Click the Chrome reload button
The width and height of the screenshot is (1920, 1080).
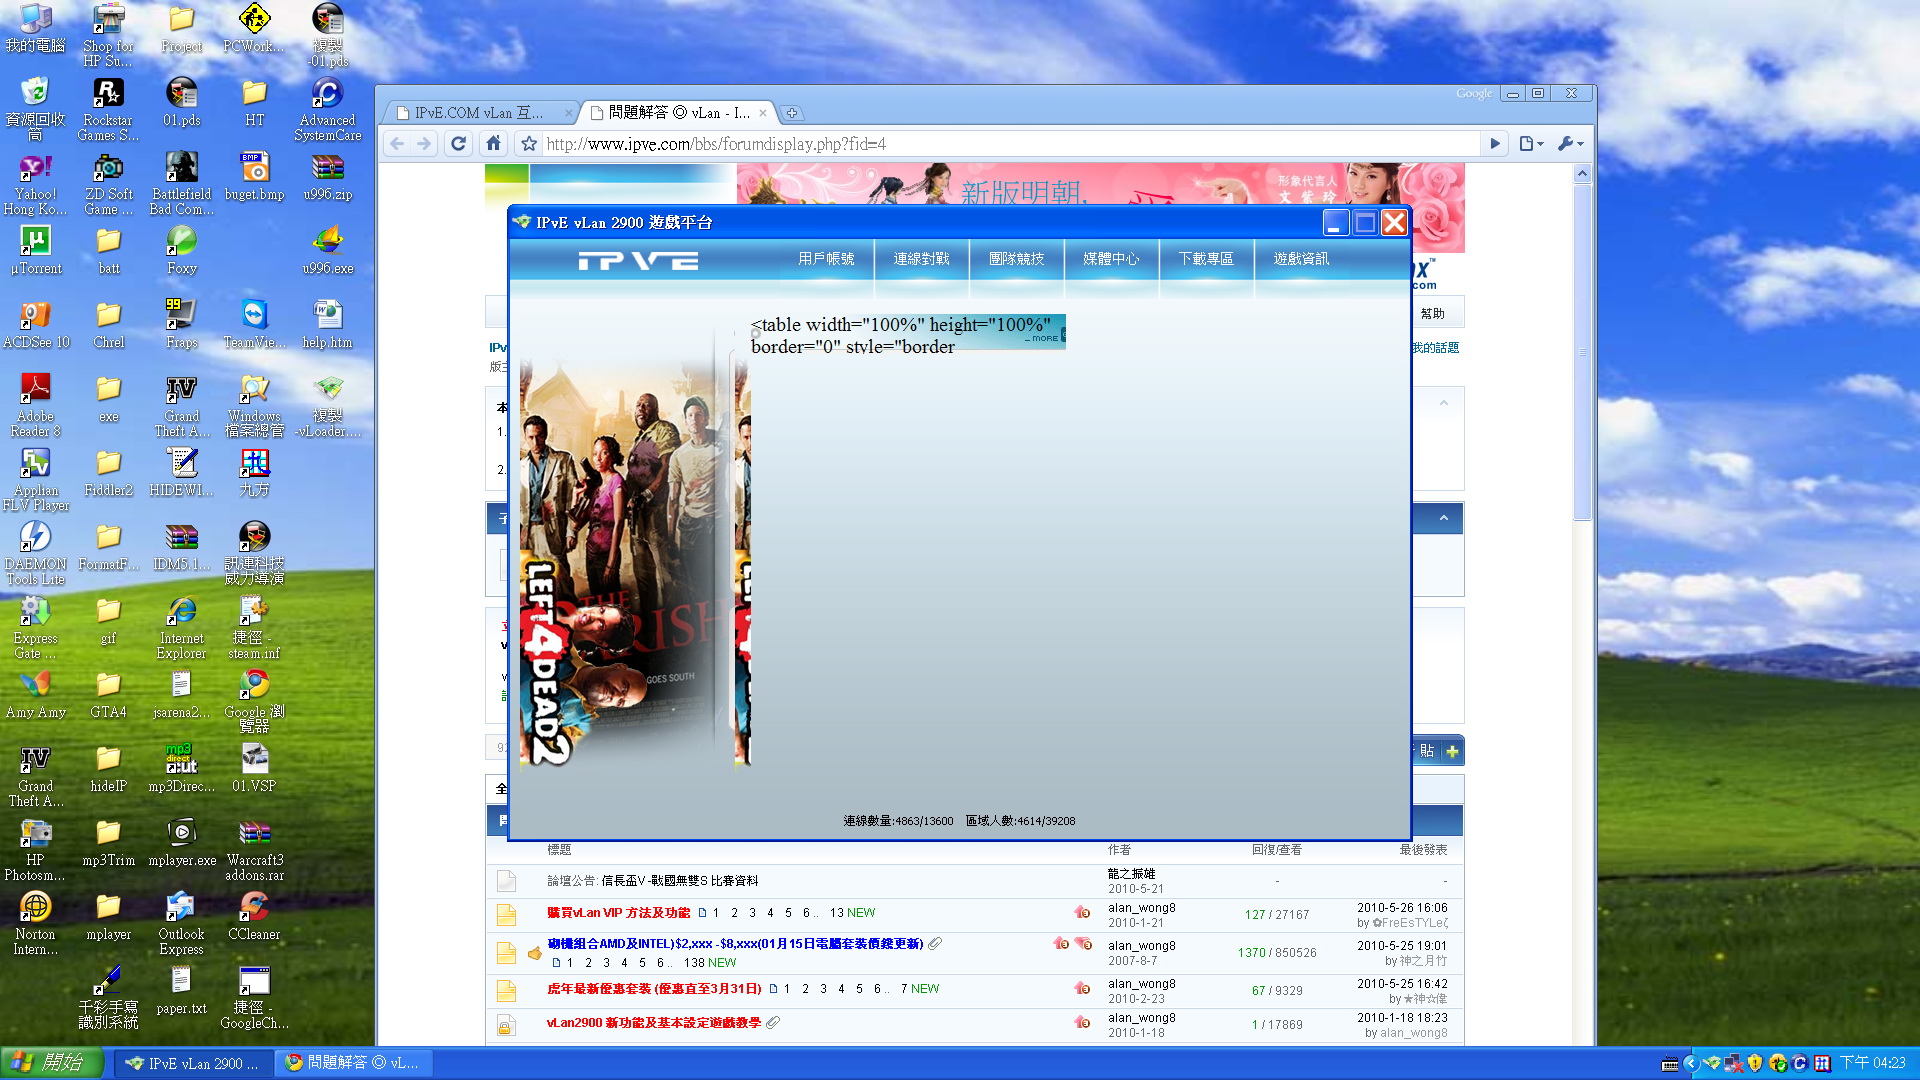tap(458, 144)
